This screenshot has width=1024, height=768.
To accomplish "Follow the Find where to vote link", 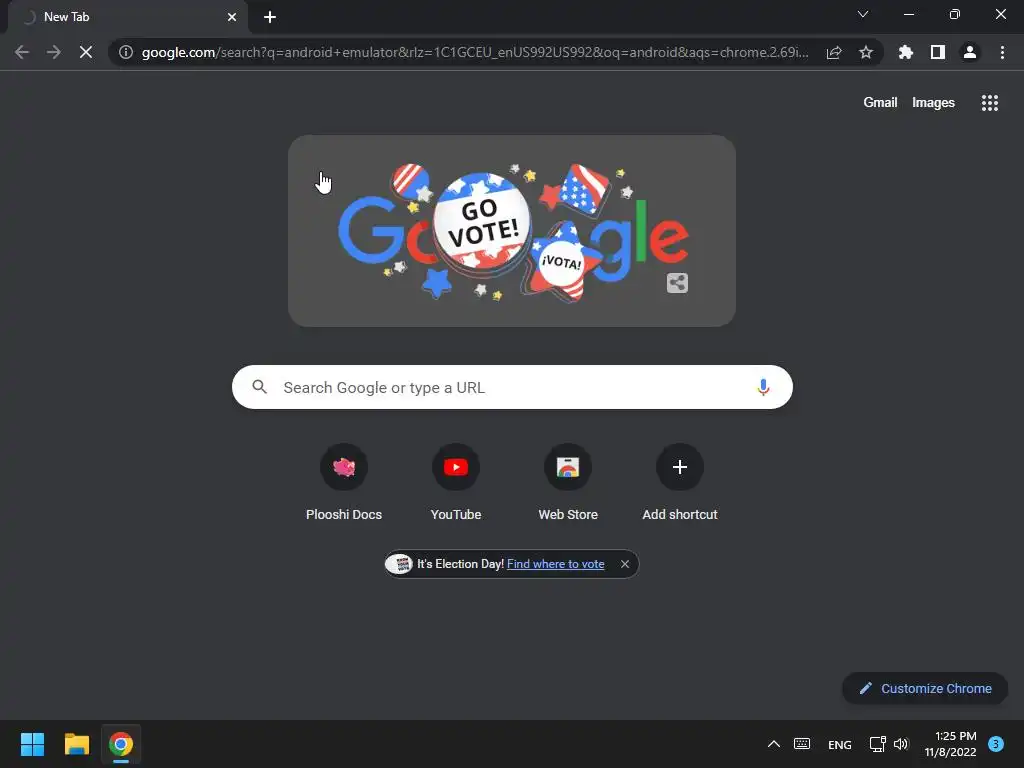I will [x=556, y=564].
